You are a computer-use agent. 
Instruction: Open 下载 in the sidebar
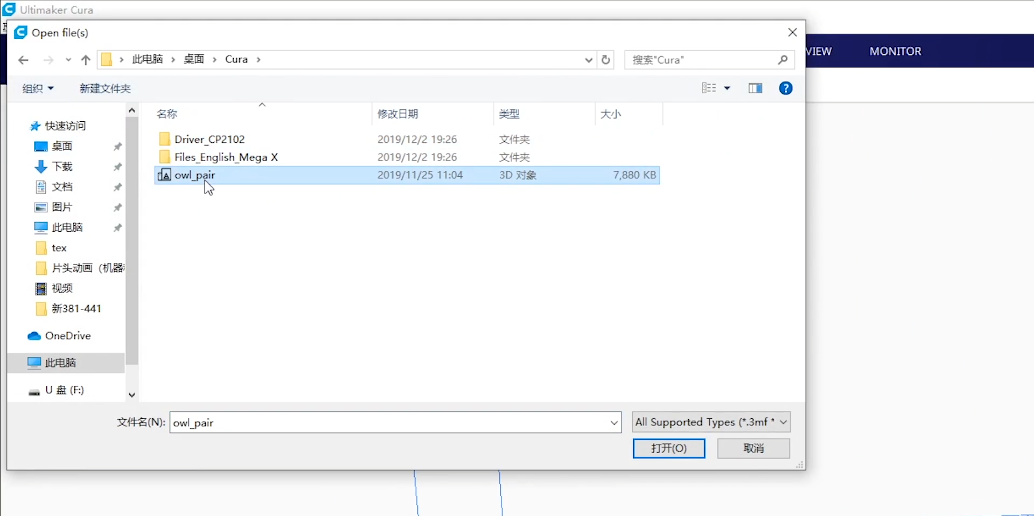pyautogui.click(x=62, y=167)
